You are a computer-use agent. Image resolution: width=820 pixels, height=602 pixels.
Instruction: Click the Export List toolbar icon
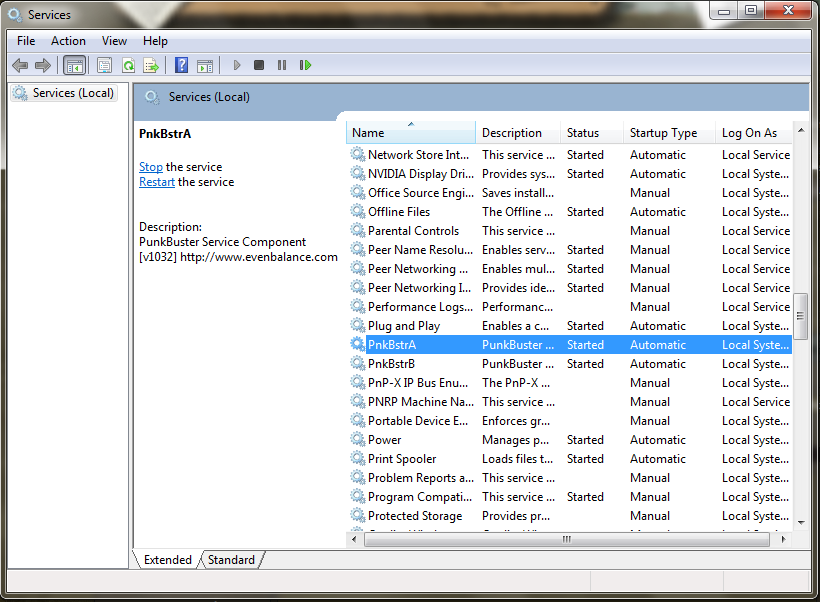pyautogui.click(x=151, y=65)
